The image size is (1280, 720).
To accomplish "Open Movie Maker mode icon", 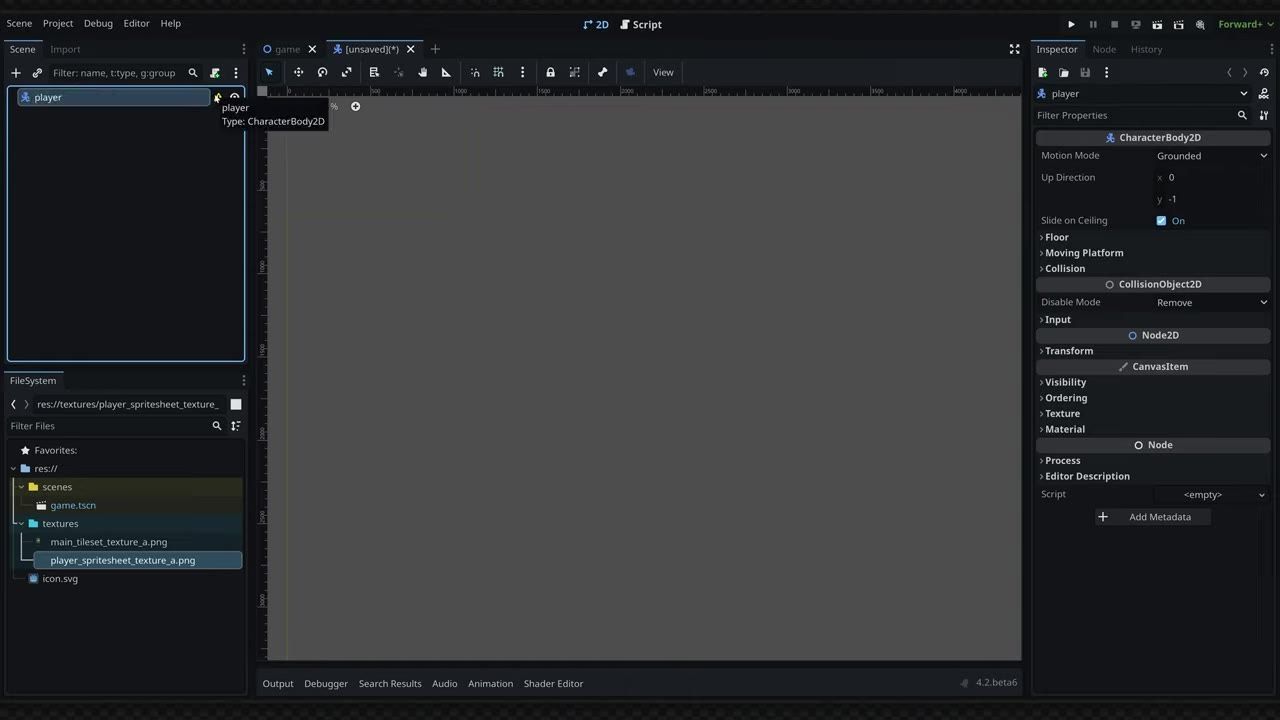I will point(1200,24).
